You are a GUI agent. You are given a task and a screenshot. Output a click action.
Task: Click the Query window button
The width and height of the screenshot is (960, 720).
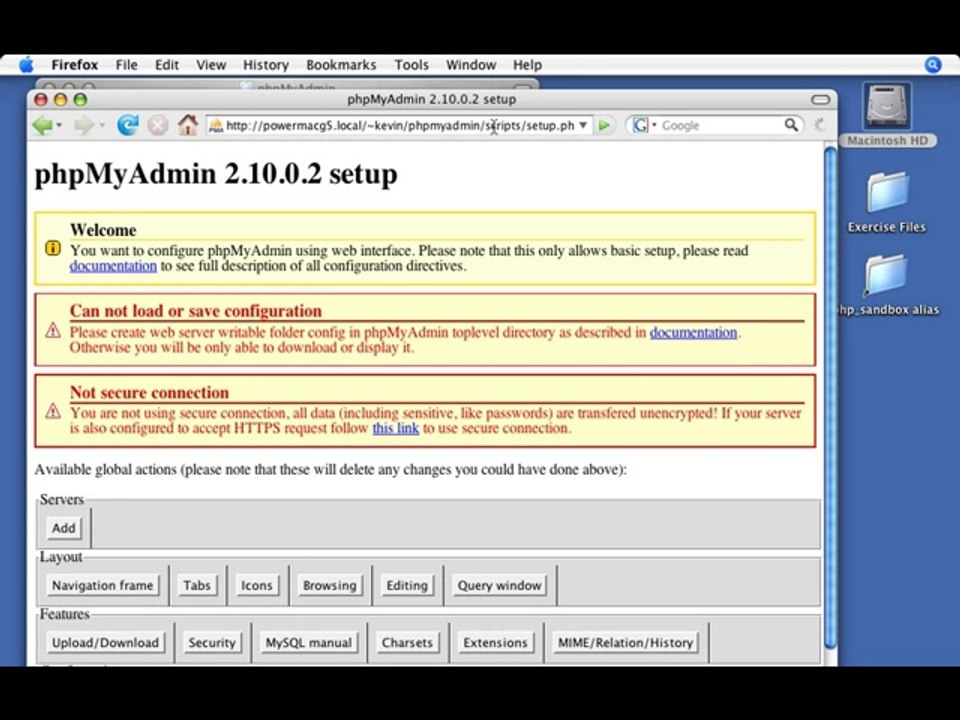pyautogui.click(x=500, y=585)
